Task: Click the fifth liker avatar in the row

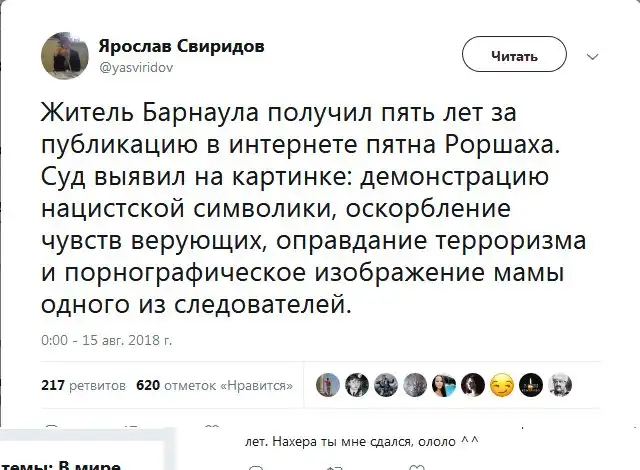Action: pos(444,385)
